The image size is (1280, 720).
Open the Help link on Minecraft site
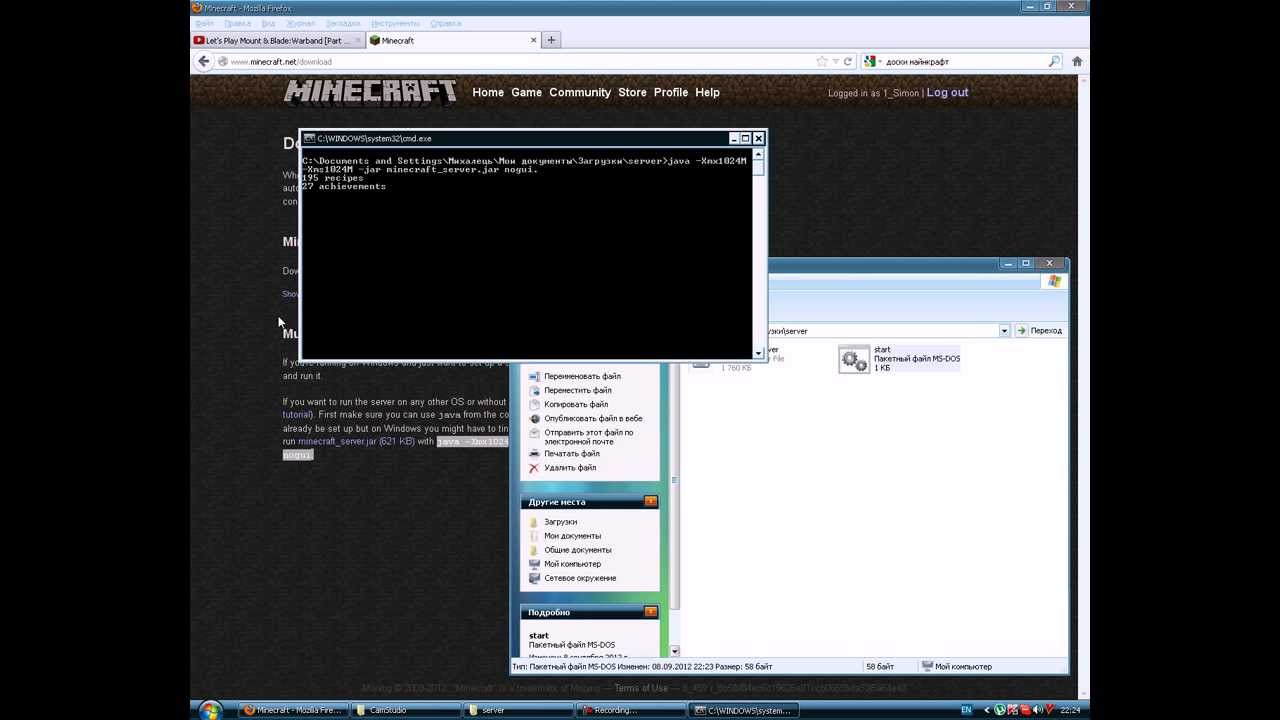click(707, 92)
